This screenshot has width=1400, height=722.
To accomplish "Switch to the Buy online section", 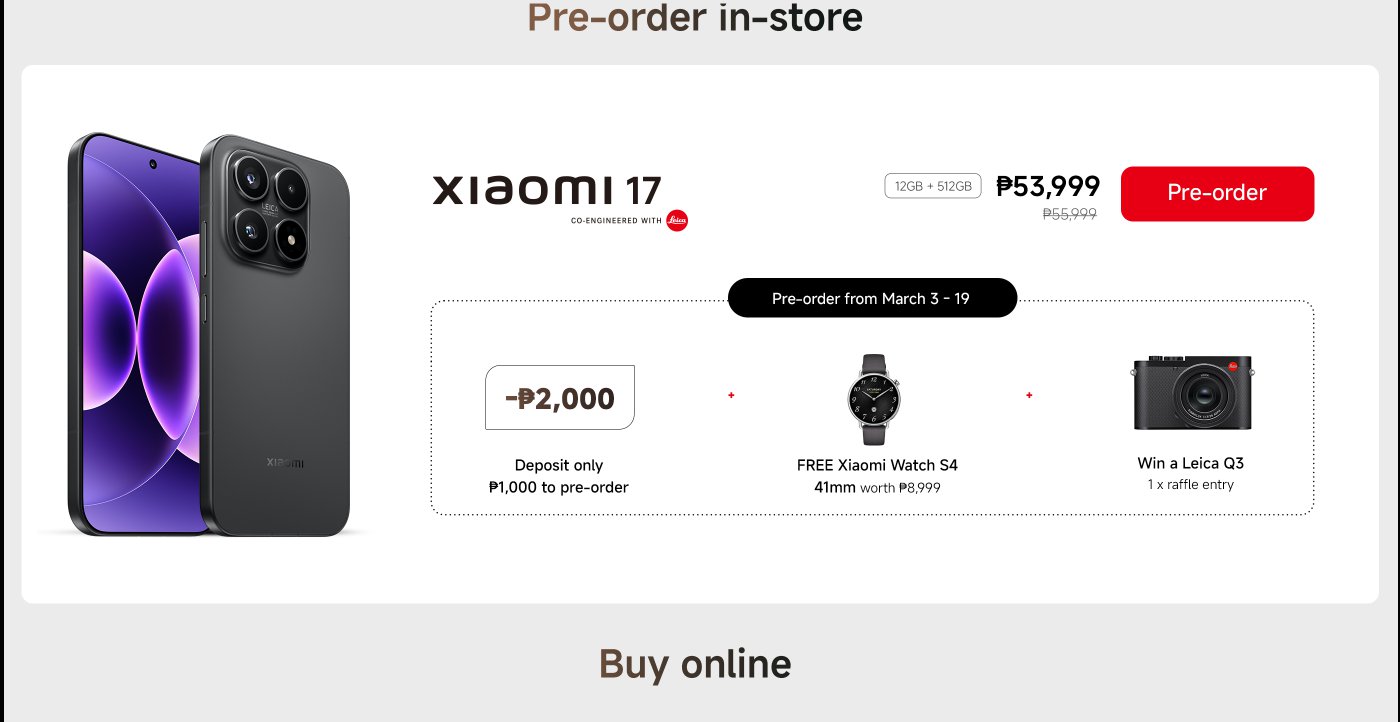I will pyautogui.click(x=696, y=662).
